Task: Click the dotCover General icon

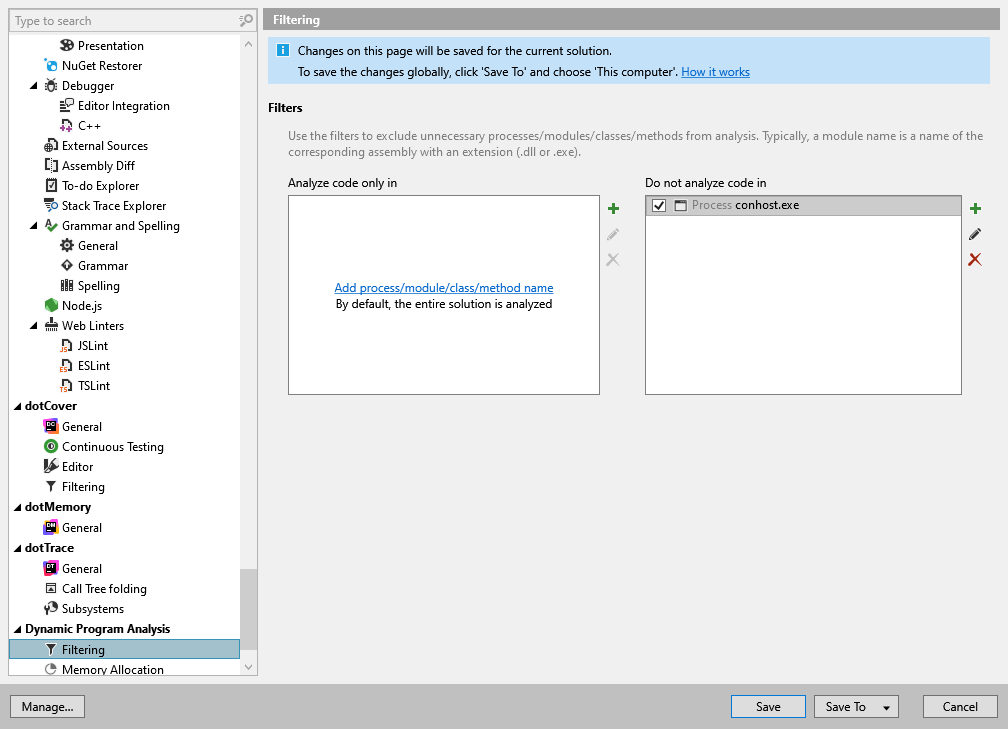Action: pos(51,426)
